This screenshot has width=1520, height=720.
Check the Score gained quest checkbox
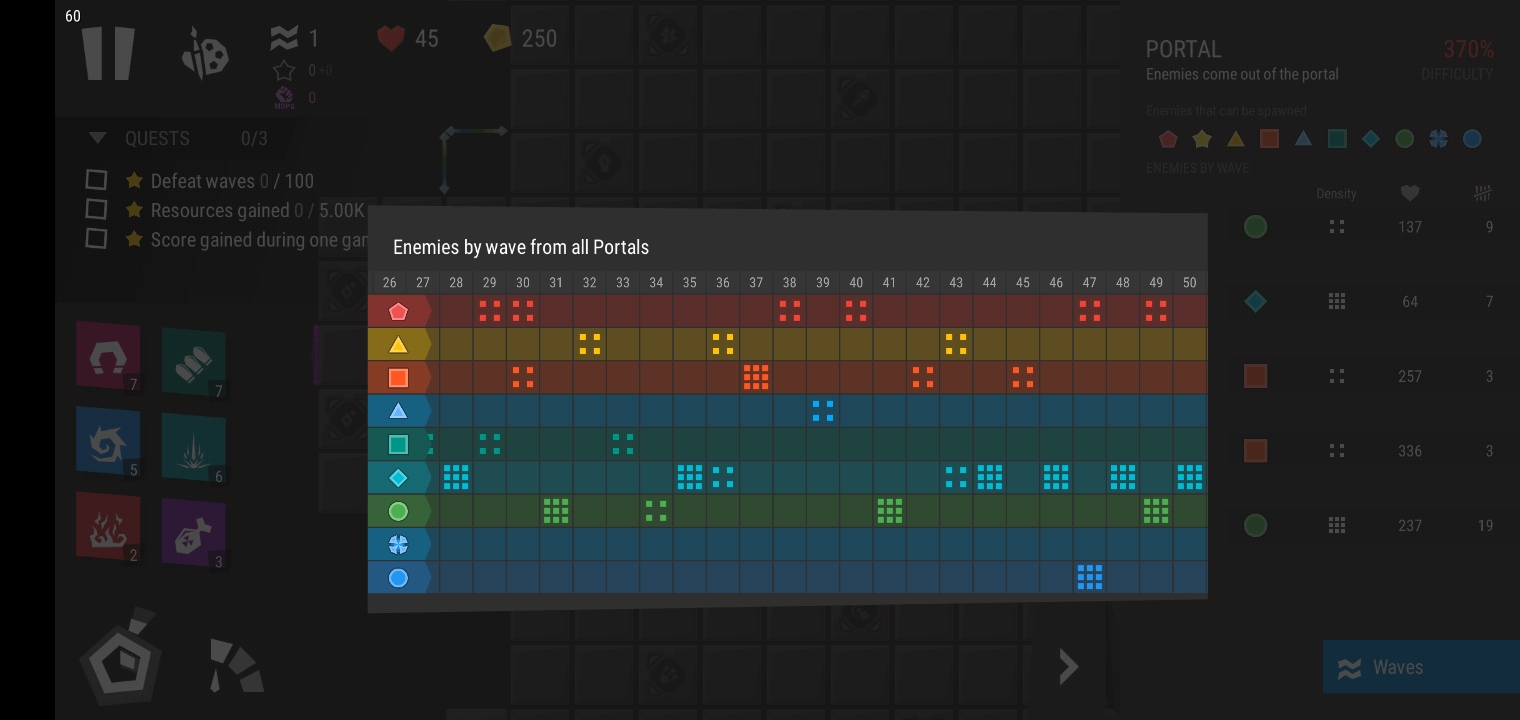coord(96,238)
